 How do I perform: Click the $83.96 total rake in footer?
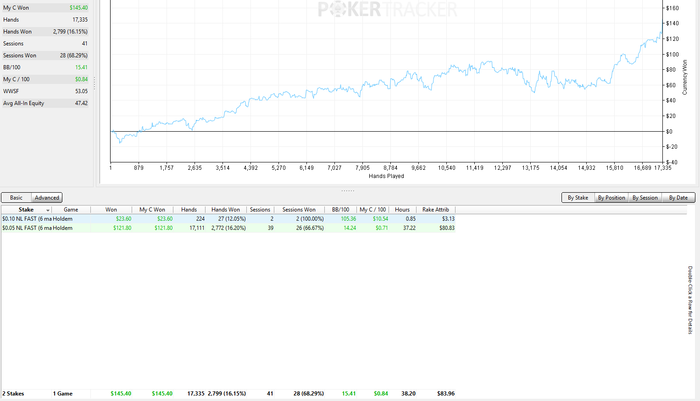tap(446, 393)
